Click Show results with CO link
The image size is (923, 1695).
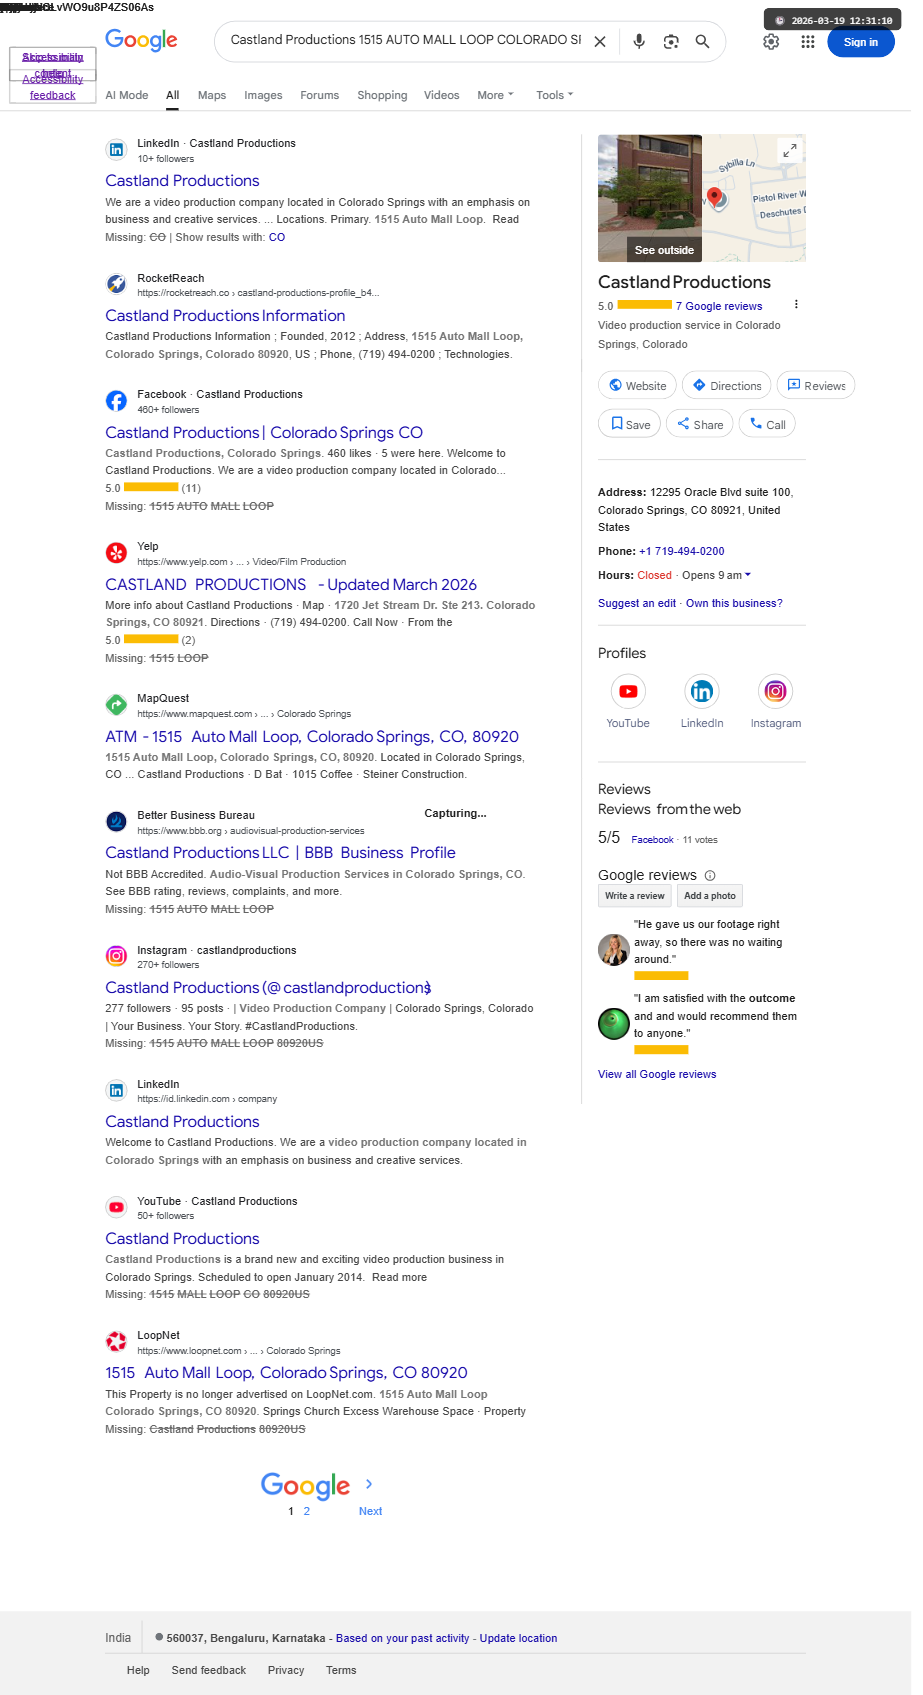click(277, 237)
